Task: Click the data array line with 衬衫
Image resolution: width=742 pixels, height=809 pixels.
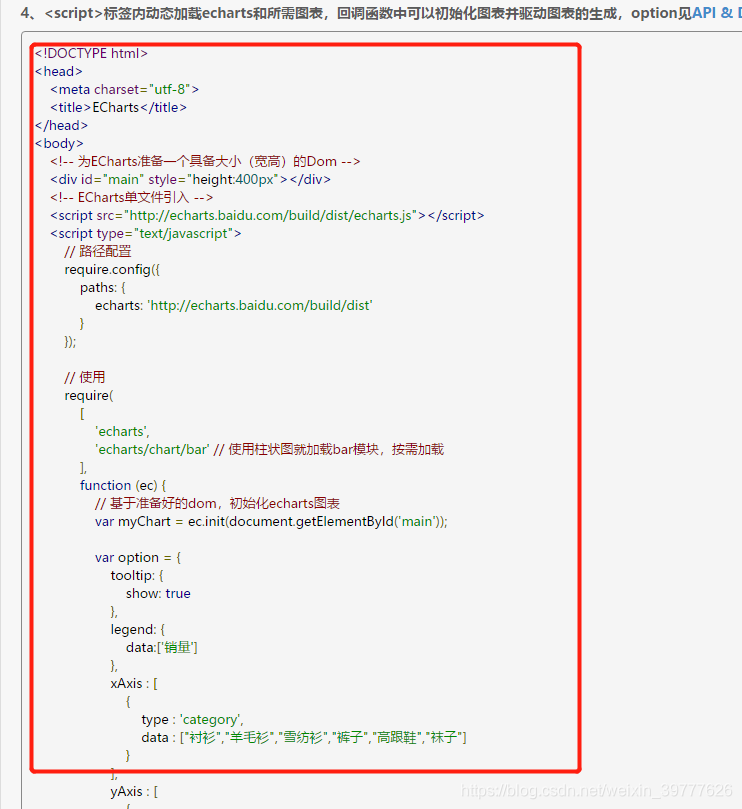Action: pos(304,738)
